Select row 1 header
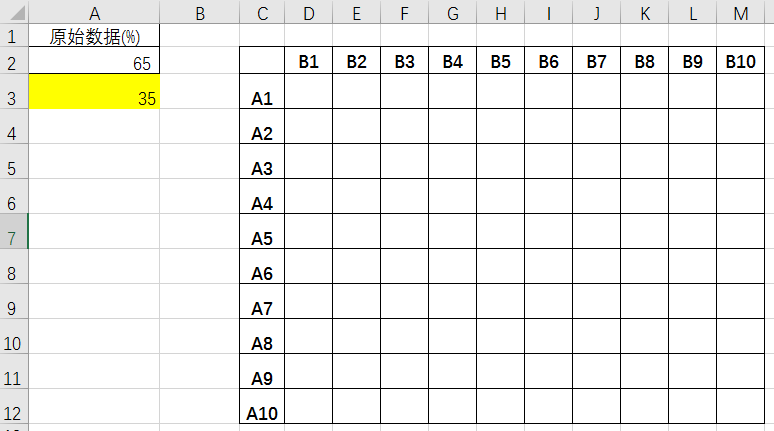Image resolution: width=774 pixels, height=431 pixels. 14,36
